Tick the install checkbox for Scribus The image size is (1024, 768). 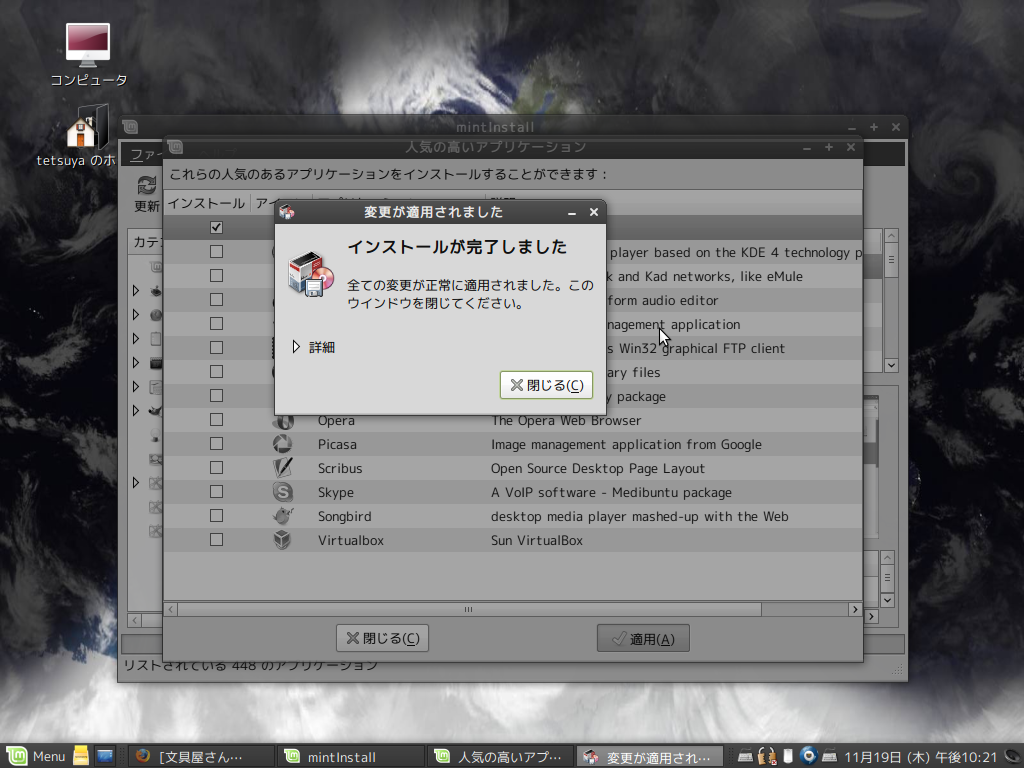(x=216, y=468)
